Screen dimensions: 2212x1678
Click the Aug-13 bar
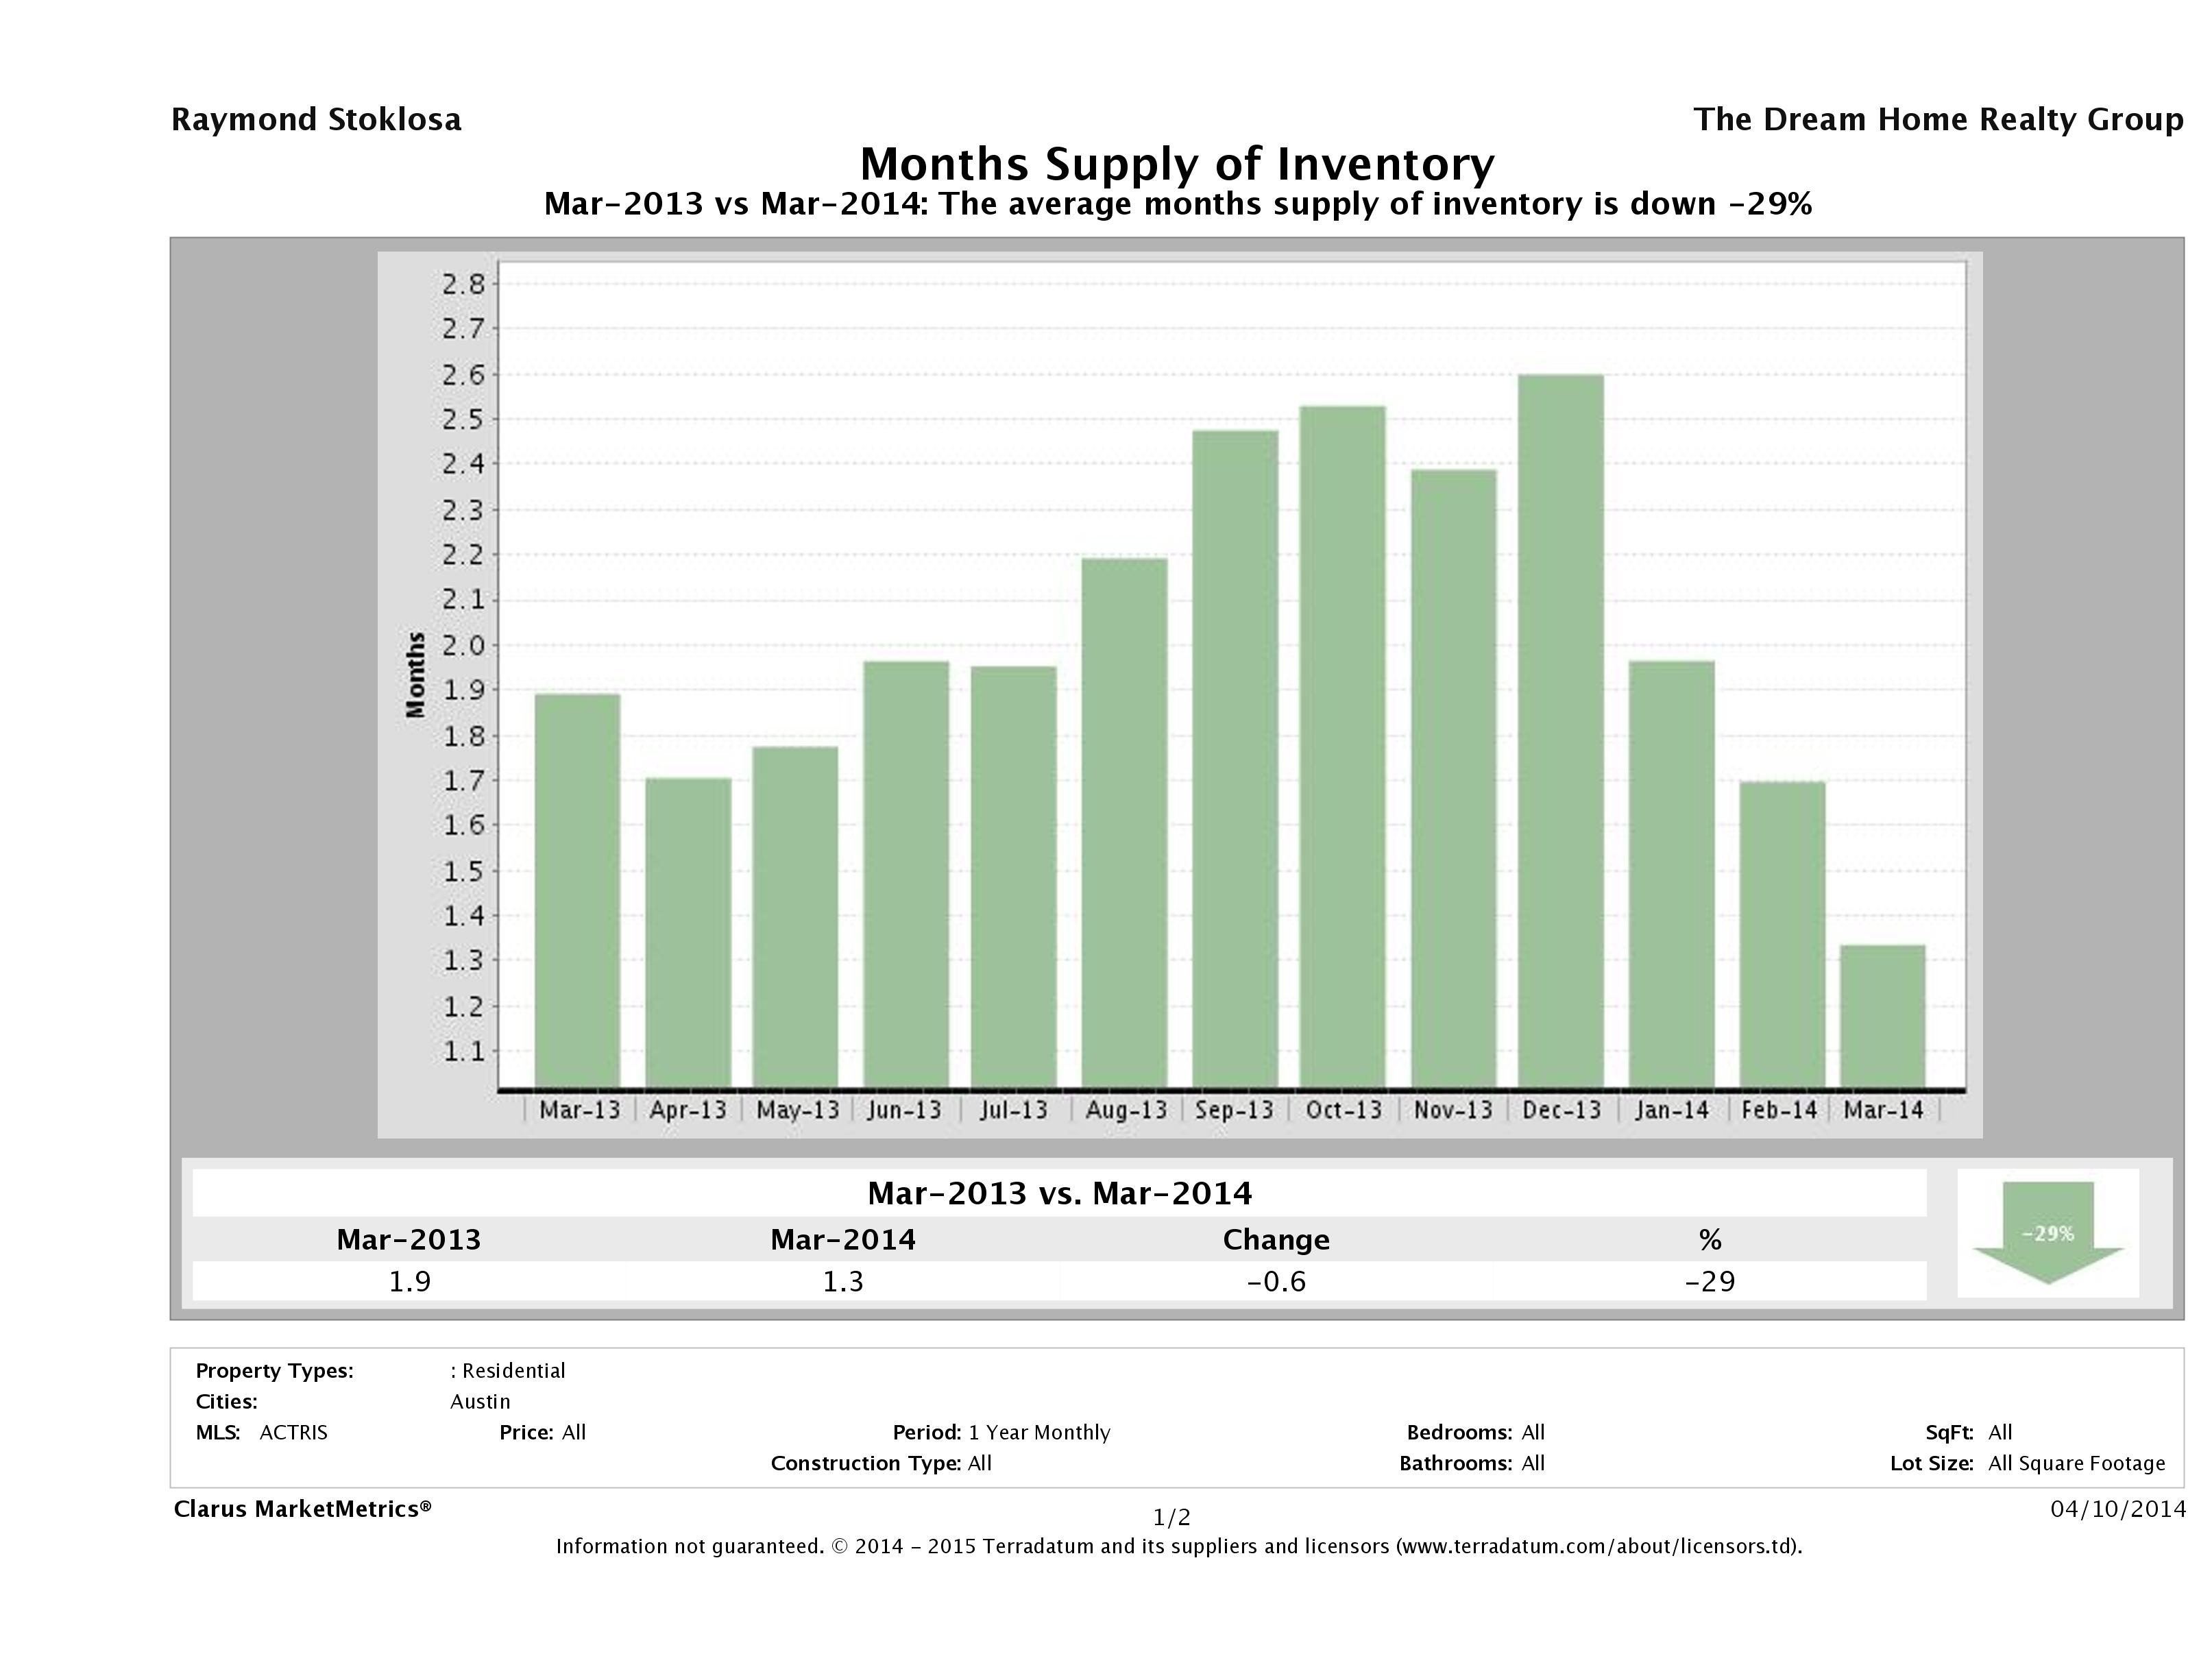[1124, 822]
